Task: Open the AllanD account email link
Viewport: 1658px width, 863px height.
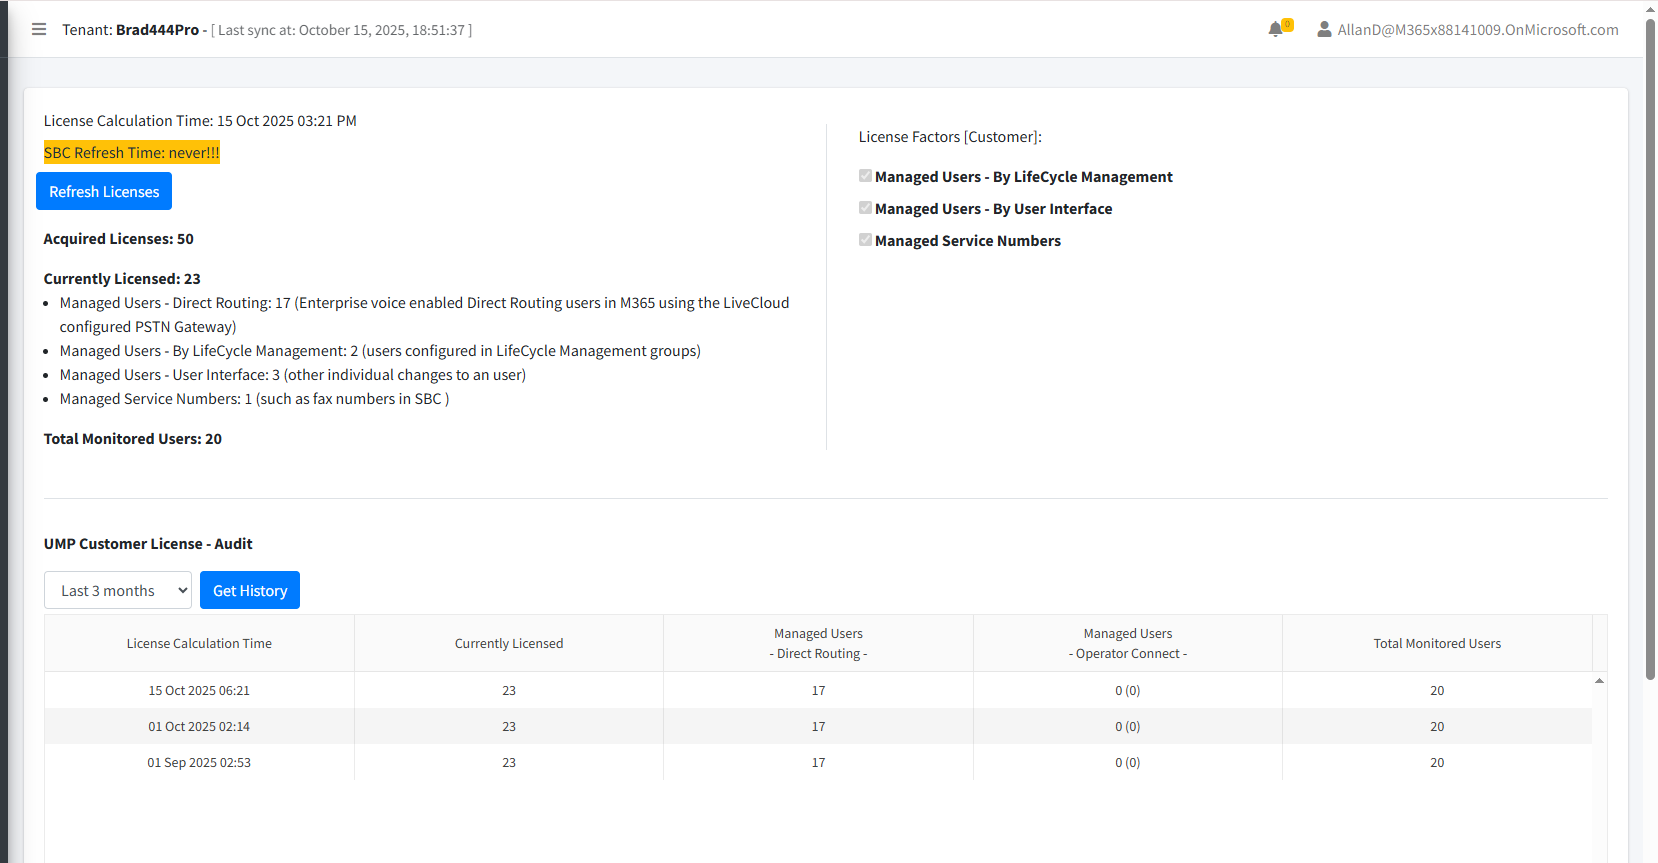Action: 1477,30
